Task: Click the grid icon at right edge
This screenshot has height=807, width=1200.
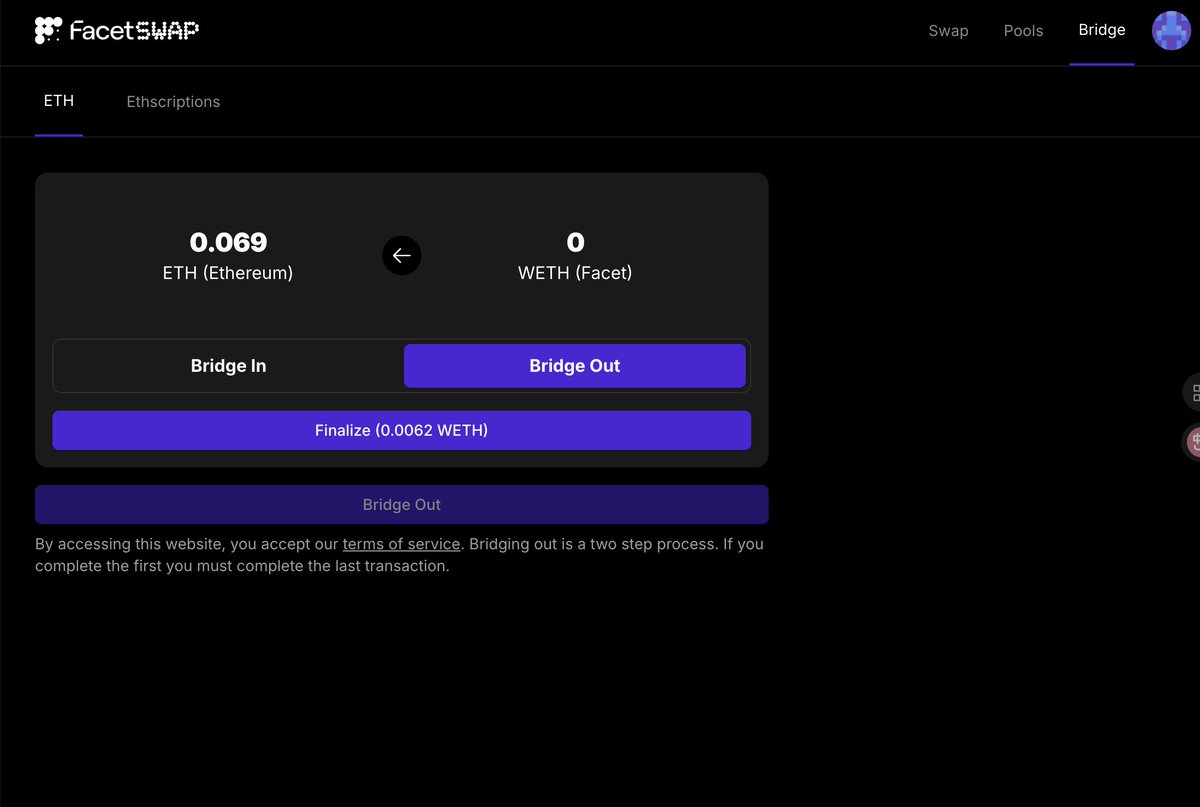Action: tap(1192, 392)
